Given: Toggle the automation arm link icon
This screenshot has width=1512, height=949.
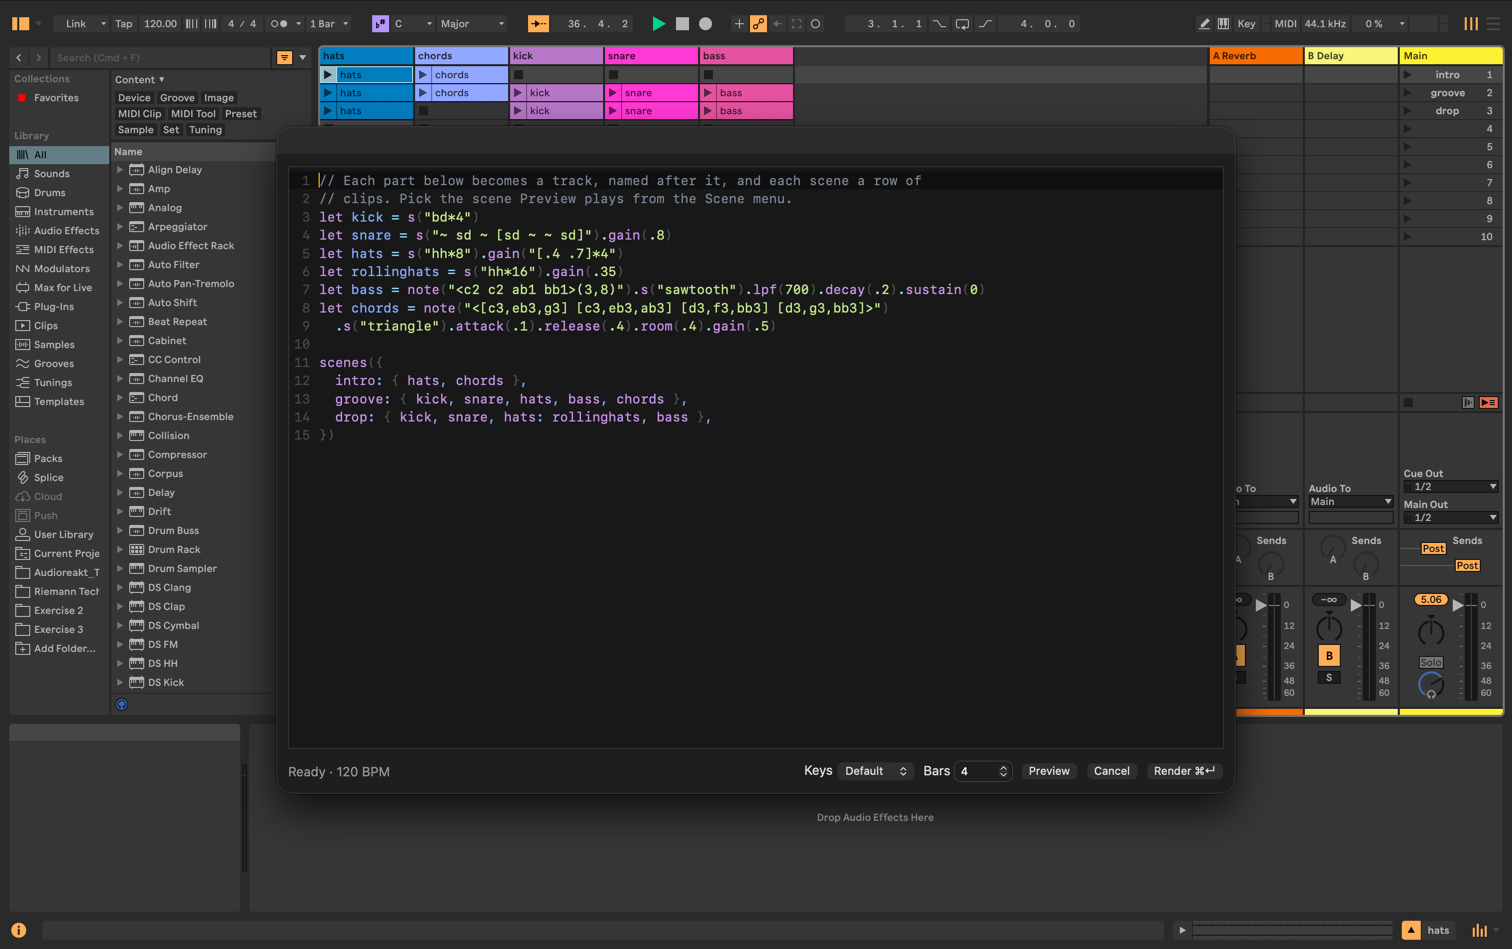Looking at the screenshot, I should click(x=759, y=24).
